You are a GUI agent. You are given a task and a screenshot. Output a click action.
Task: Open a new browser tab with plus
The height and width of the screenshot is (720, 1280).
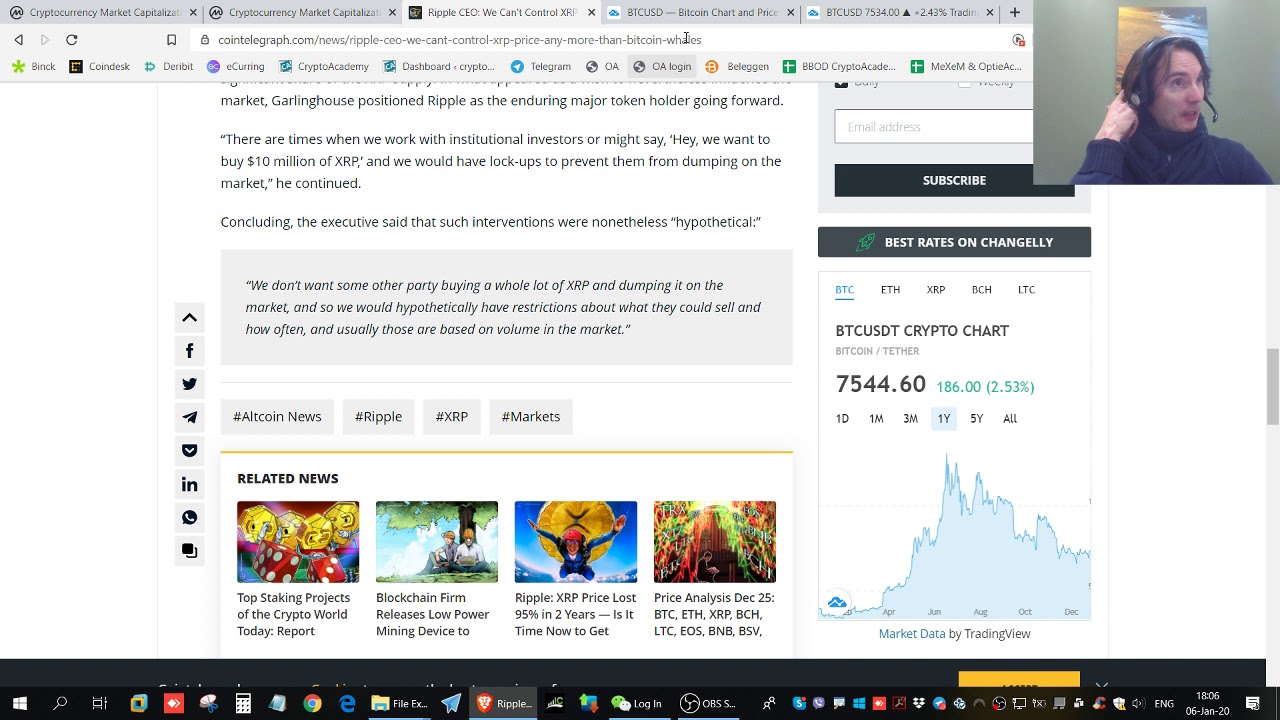1015,12
